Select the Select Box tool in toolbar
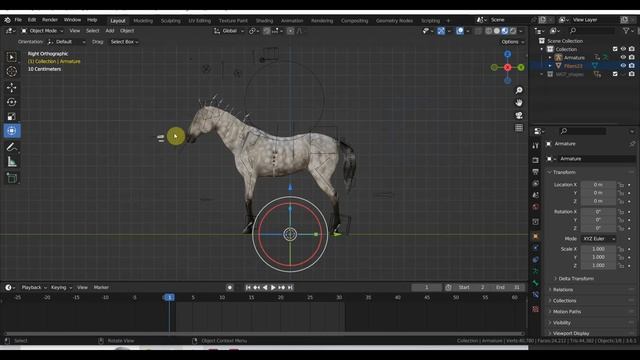This screenshot has width=640, height=360. tap(11, 57)
